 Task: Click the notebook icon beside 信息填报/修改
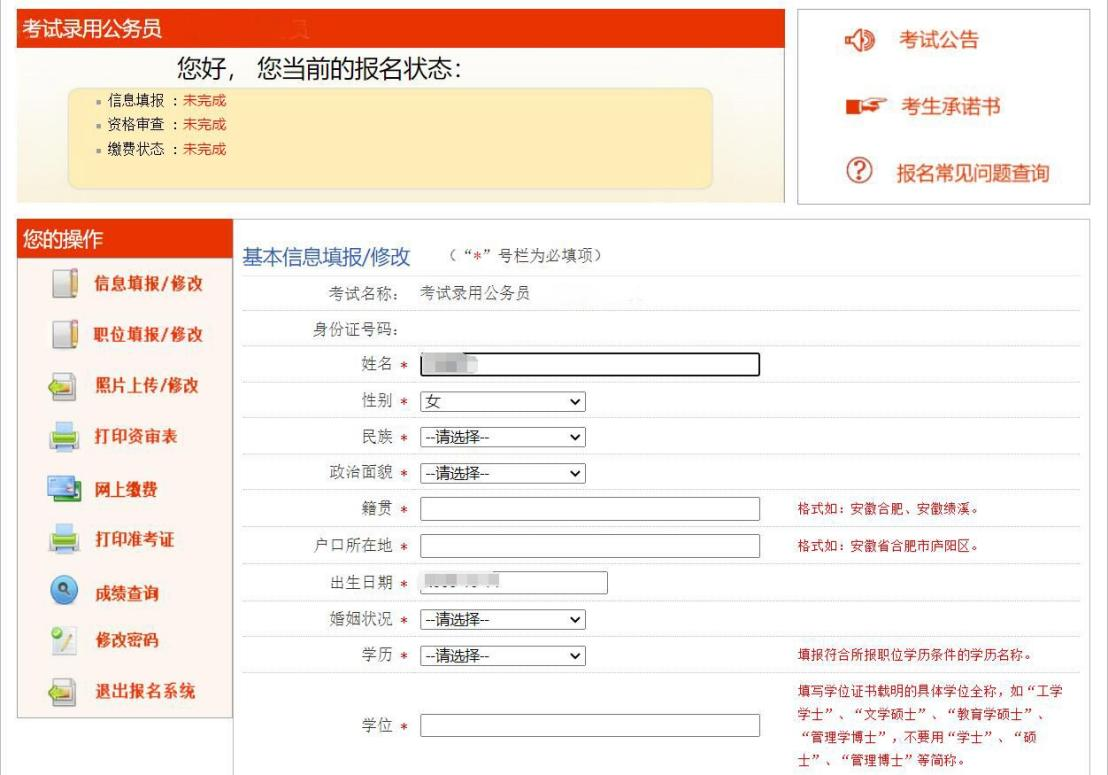tap(64, 283)
